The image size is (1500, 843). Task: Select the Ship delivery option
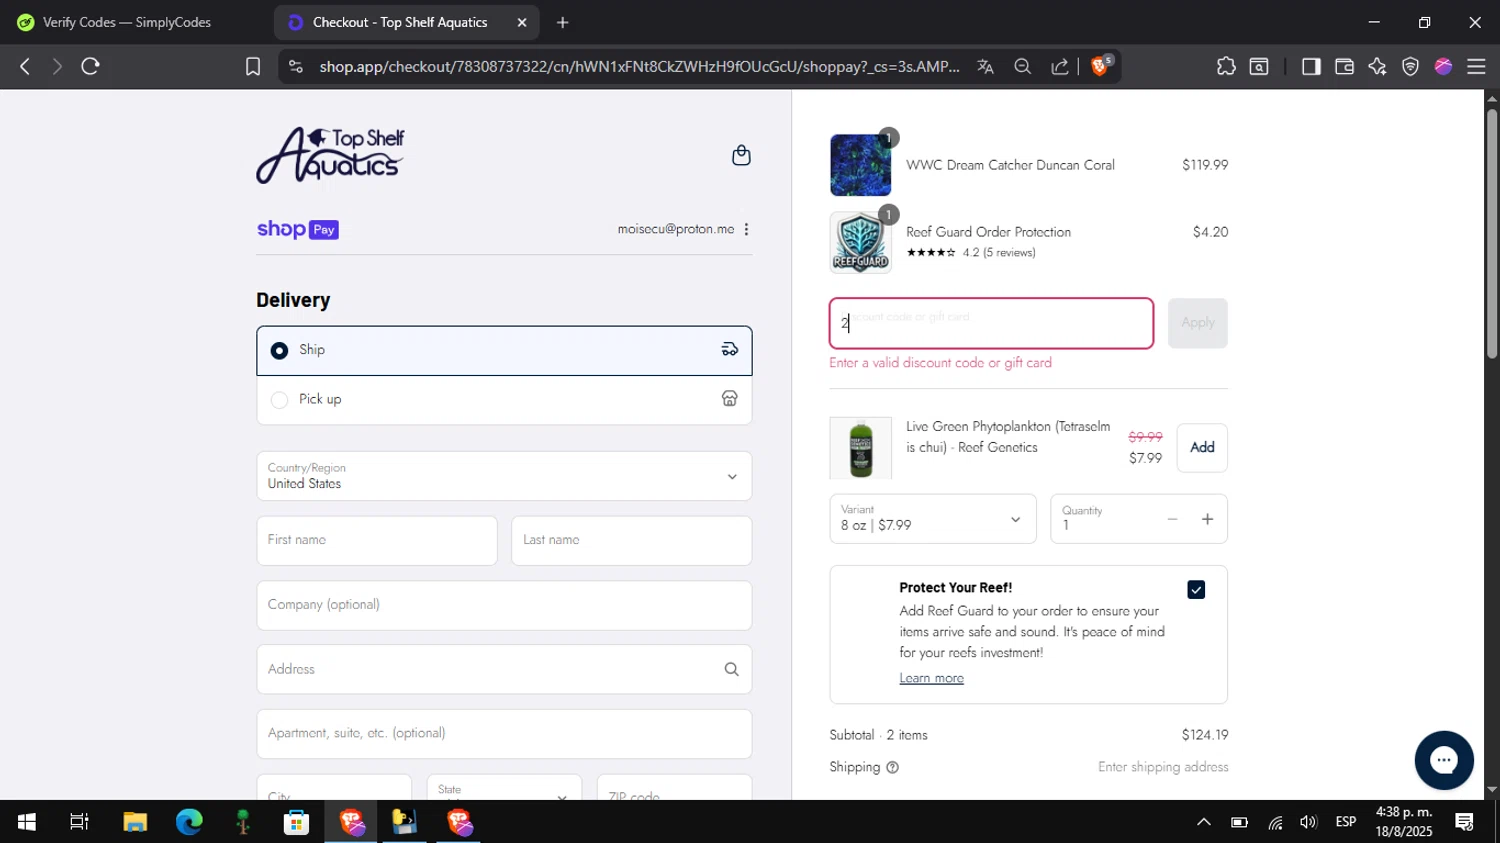(504, 350)
